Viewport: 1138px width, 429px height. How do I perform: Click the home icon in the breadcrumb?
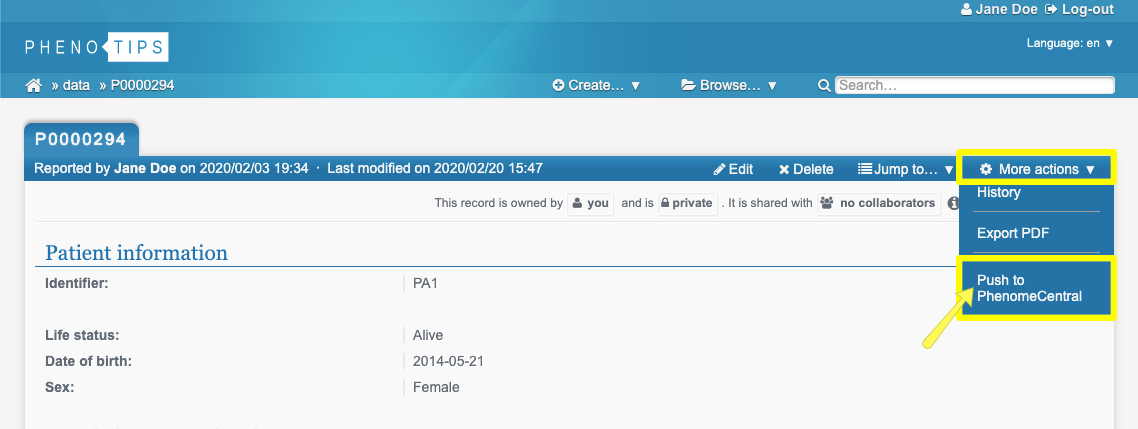point(33,86)
